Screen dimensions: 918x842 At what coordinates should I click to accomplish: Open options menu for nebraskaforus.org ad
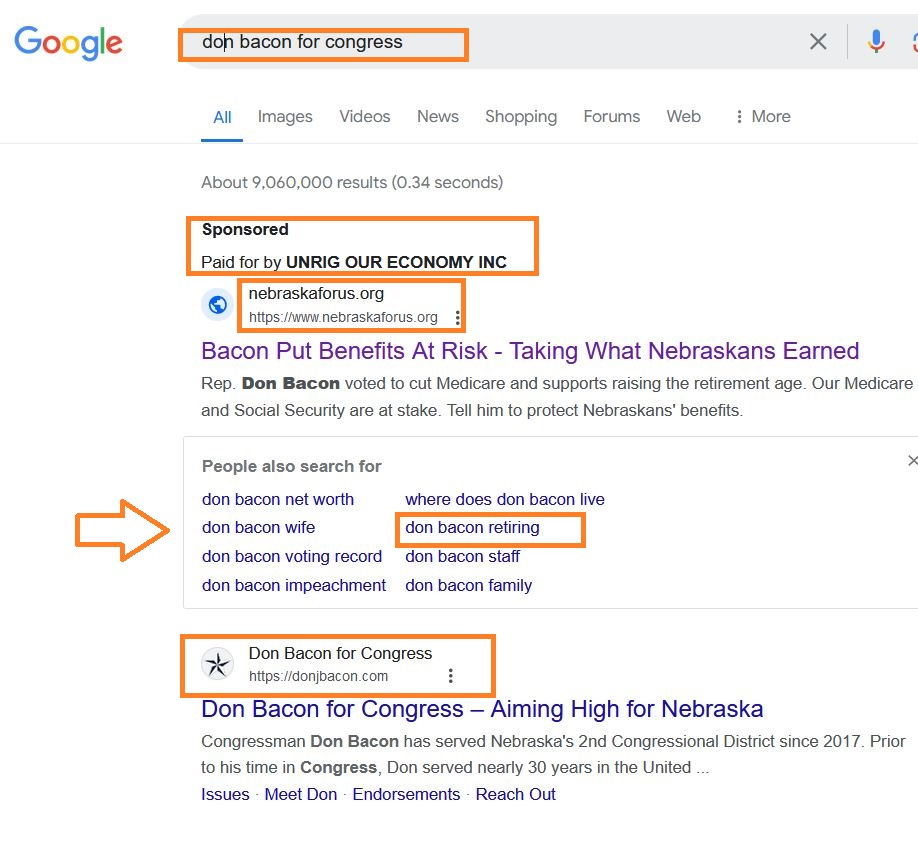[457, 317]
